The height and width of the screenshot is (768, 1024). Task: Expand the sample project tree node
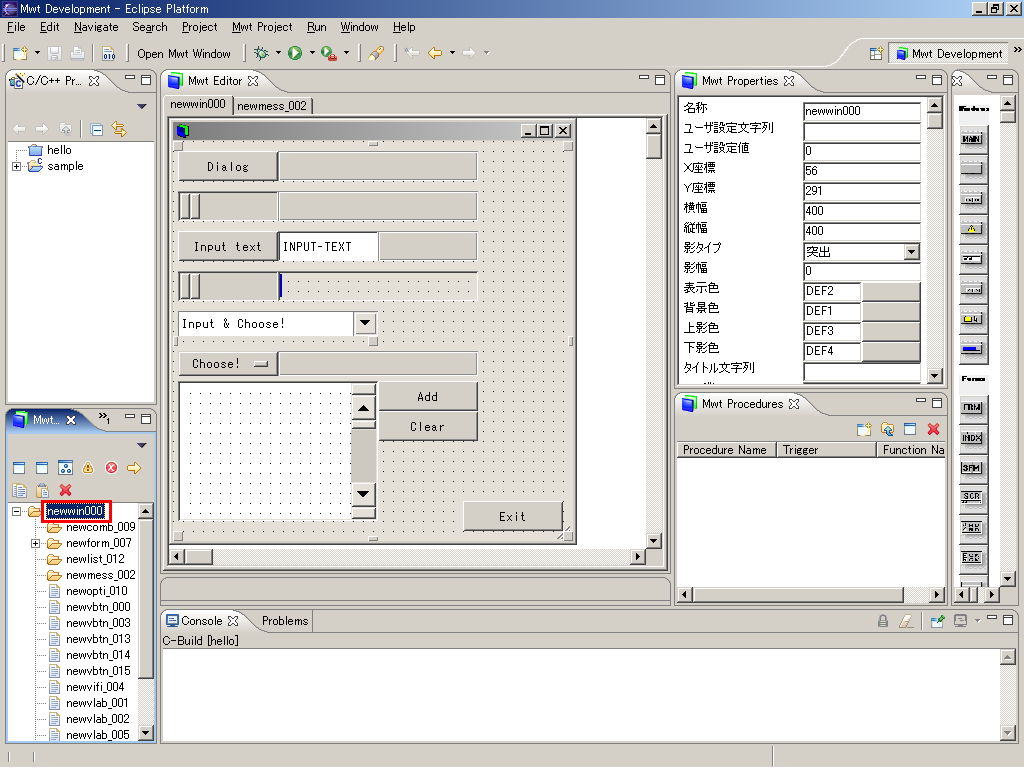(16, 167)
